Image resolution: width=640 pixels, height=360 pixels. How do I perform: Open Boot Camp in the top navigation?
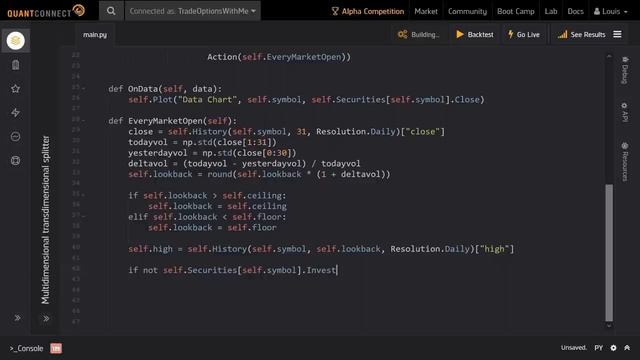point(516,11)
